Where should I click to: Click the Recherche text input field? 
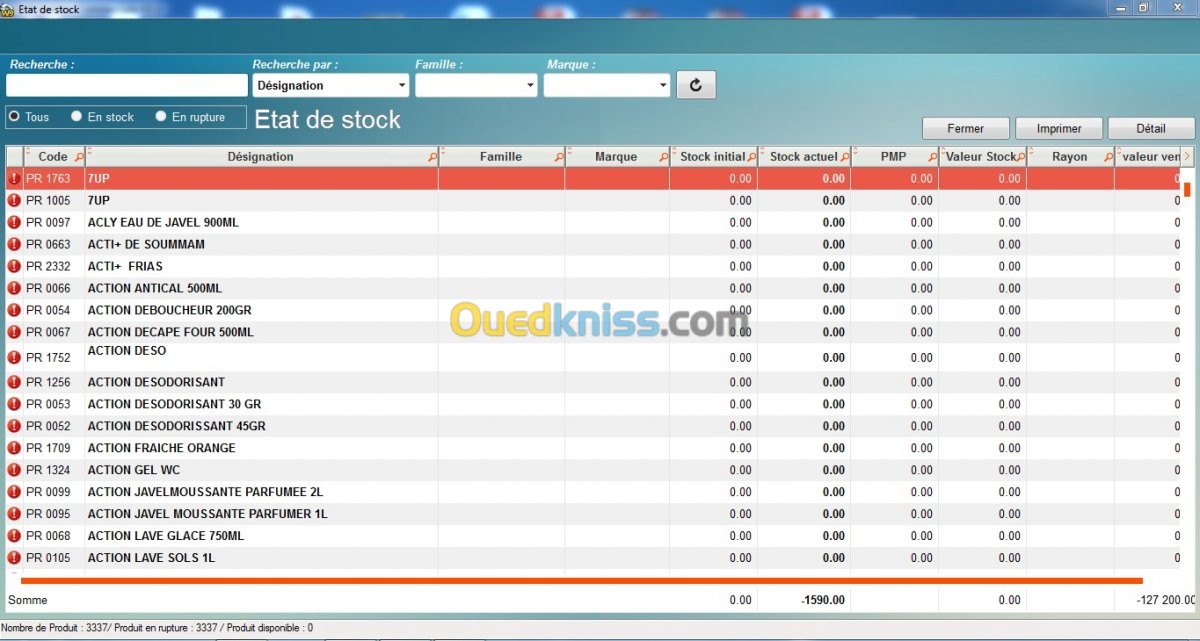pyautogui.click(x=126, y=86)
